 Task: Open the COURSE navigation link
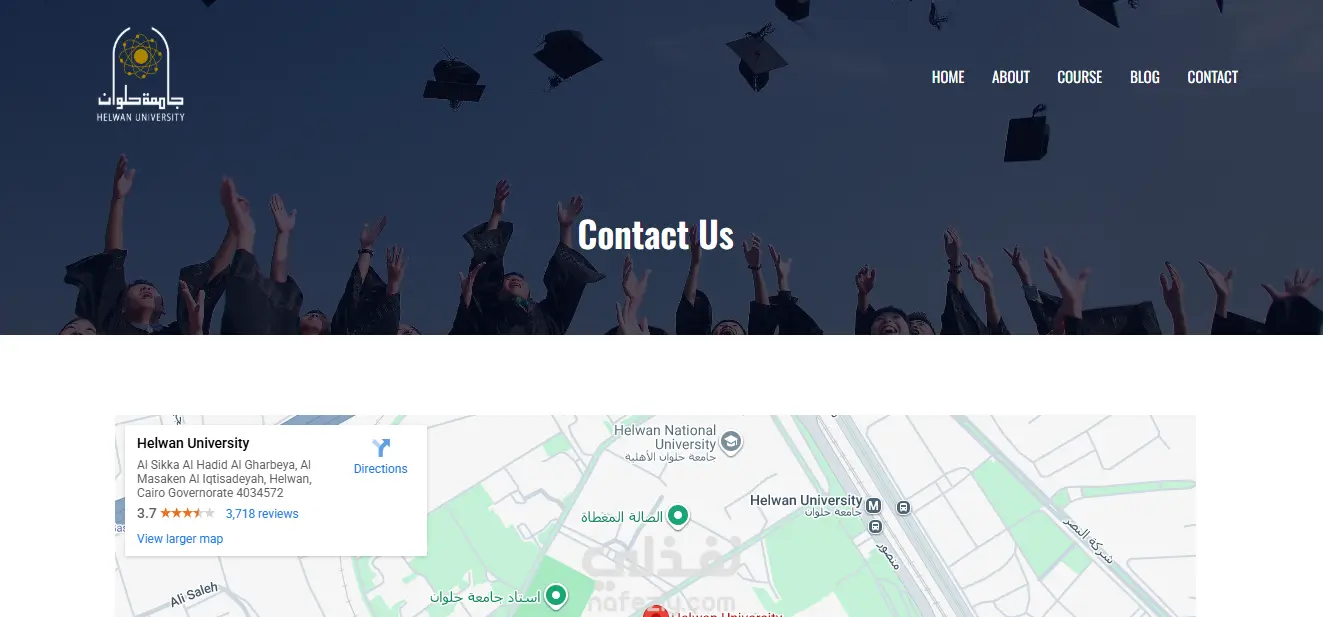1080,77
